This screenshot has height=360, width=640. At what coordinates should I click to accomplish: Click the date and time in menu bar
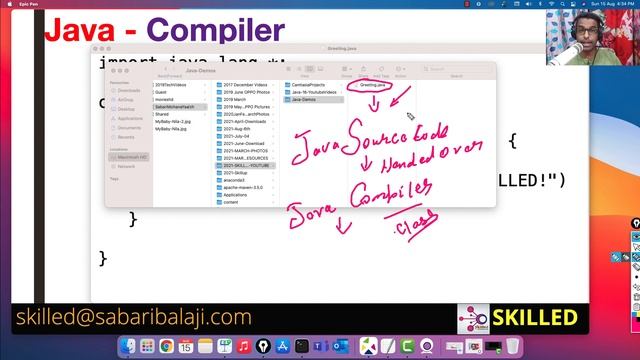[612, 4]
